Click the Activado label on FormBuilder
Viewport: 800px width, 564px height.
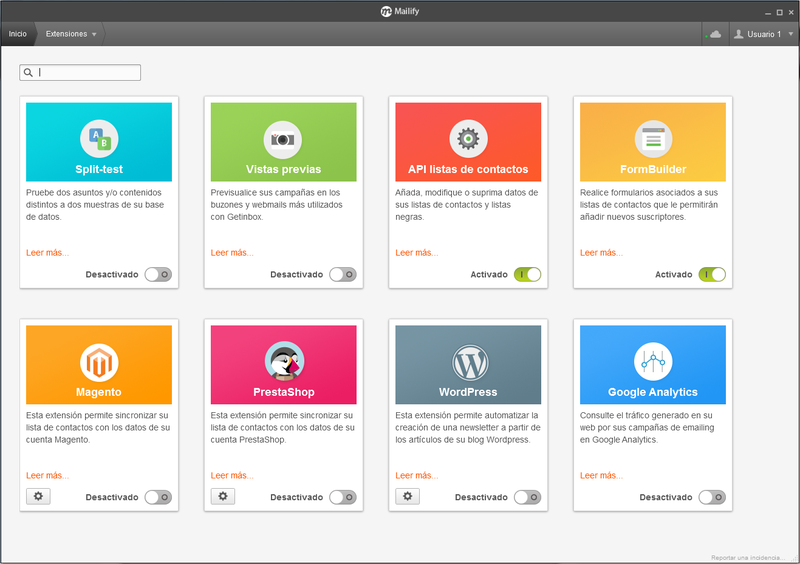tap(673, 275)
